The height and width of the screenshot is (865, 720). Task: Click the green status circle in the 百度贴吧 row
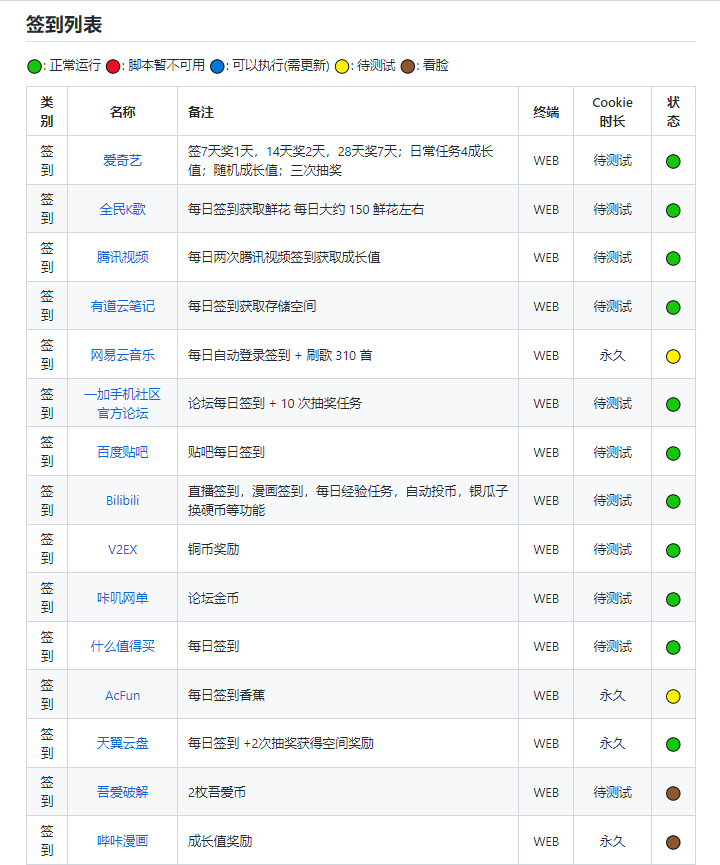(x=673, y=453)
